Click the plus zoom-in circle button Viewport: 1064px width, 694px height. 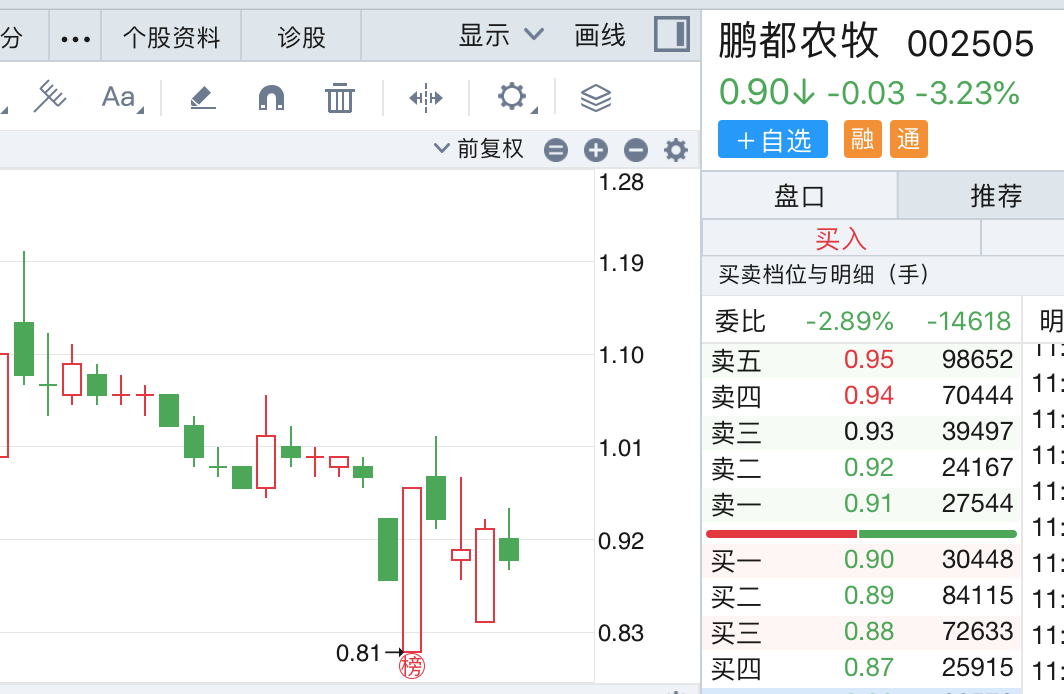point(596,150)
